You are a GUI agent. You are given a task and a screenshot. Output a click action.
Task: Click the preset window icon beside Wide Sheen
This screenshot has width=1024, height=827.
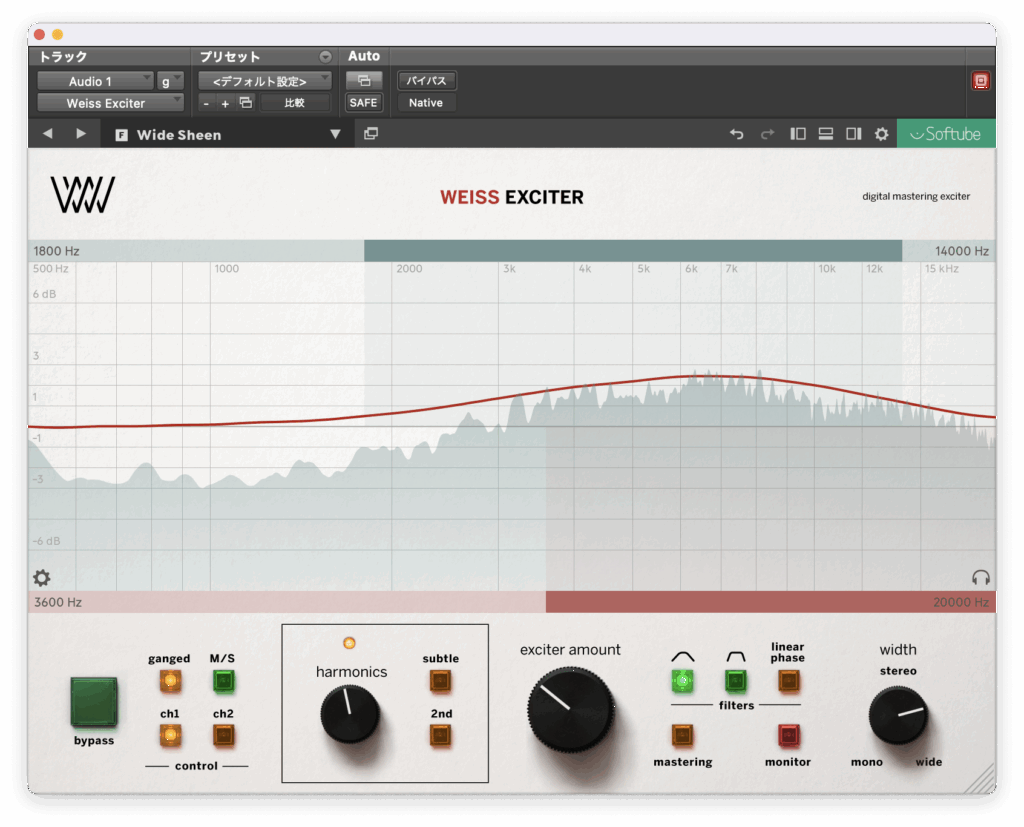click(371, 134)
